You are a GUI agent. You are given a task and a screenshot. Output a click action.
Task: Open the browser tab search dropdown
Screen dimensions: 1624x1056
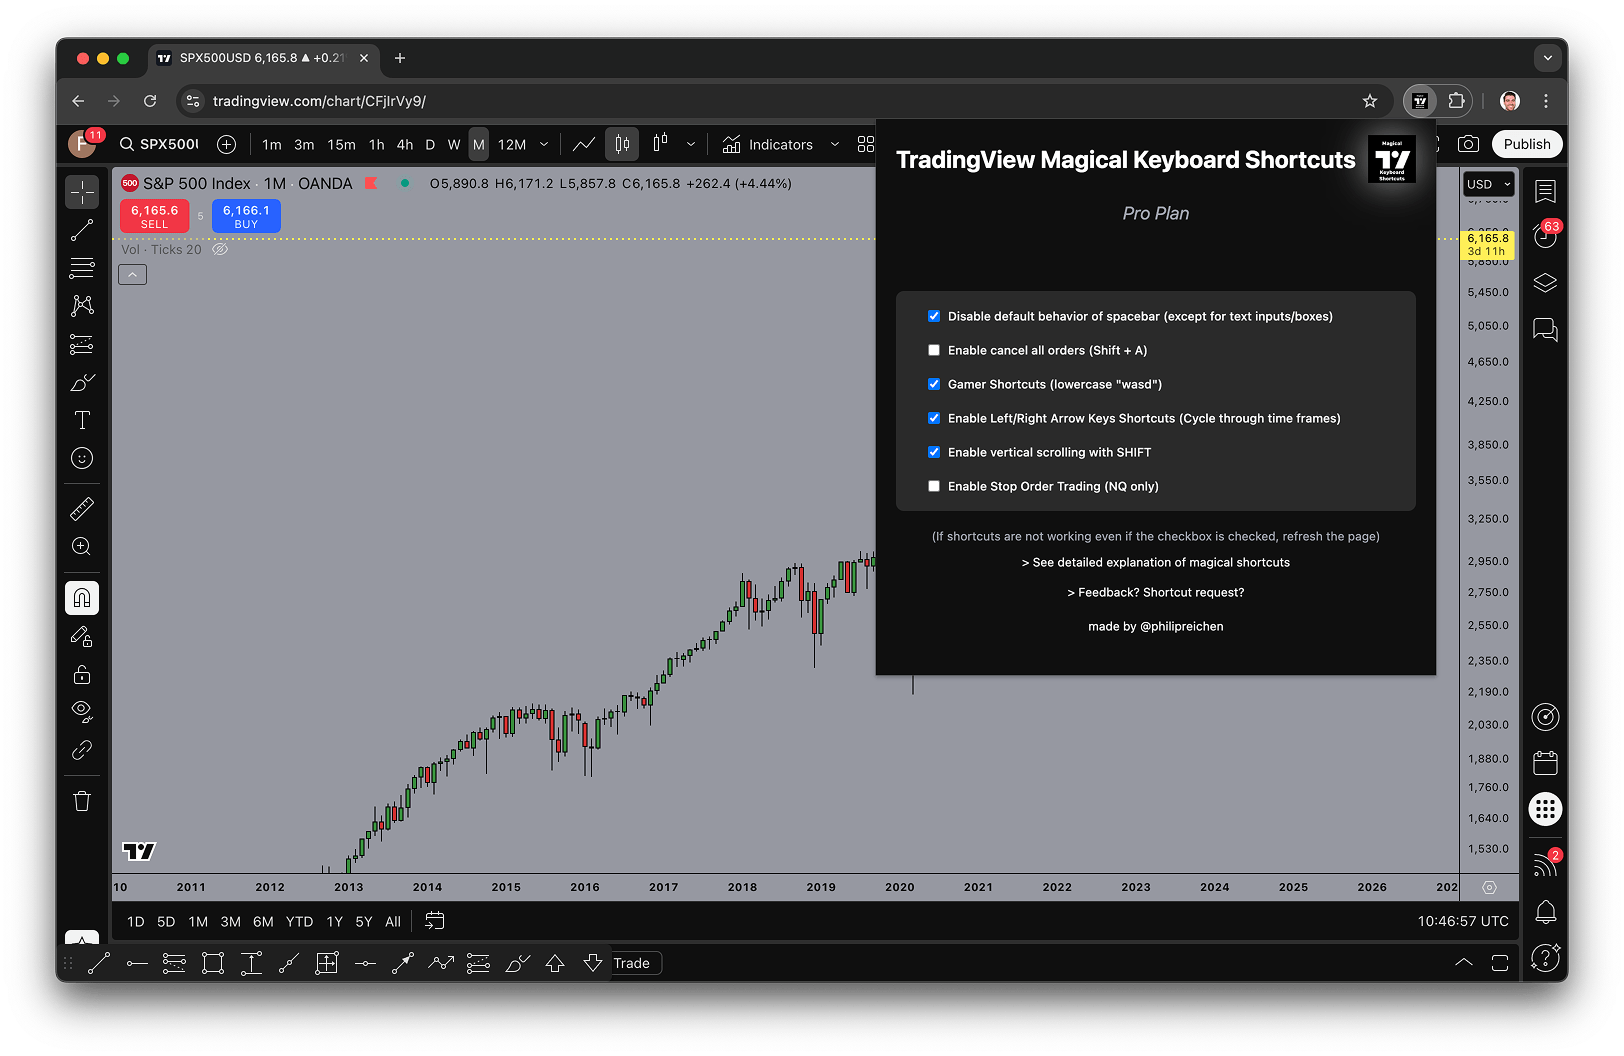click(1547, 58)
